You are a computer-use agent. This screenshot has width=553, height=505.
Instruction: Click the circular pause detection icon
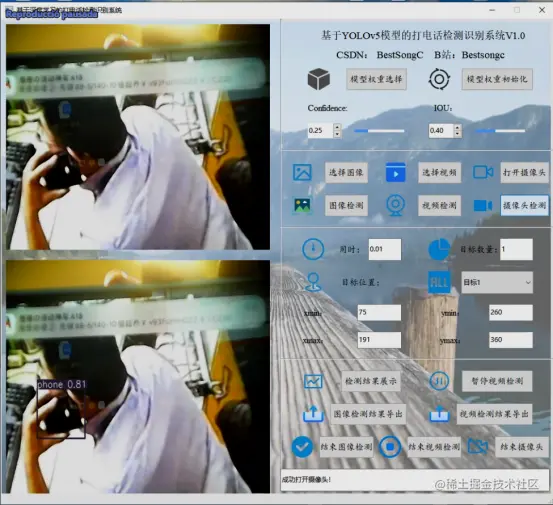[439, 381]
